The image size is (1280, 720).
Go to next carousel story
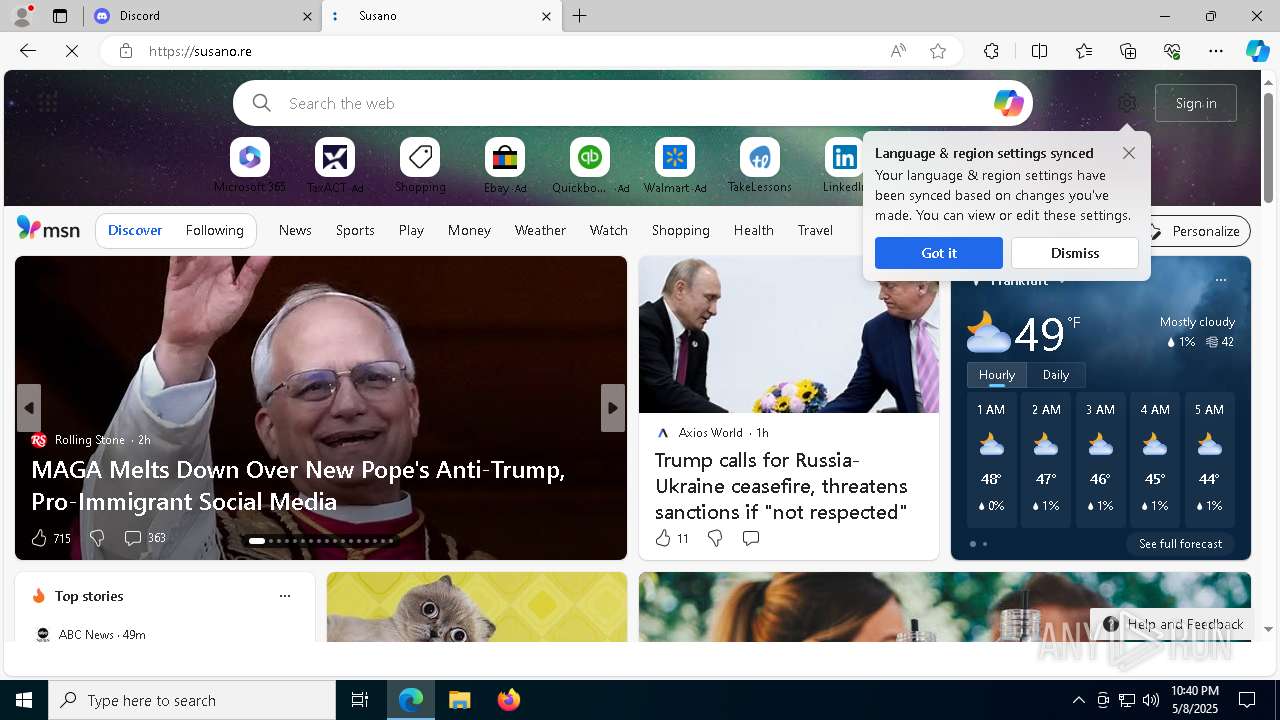613,408
